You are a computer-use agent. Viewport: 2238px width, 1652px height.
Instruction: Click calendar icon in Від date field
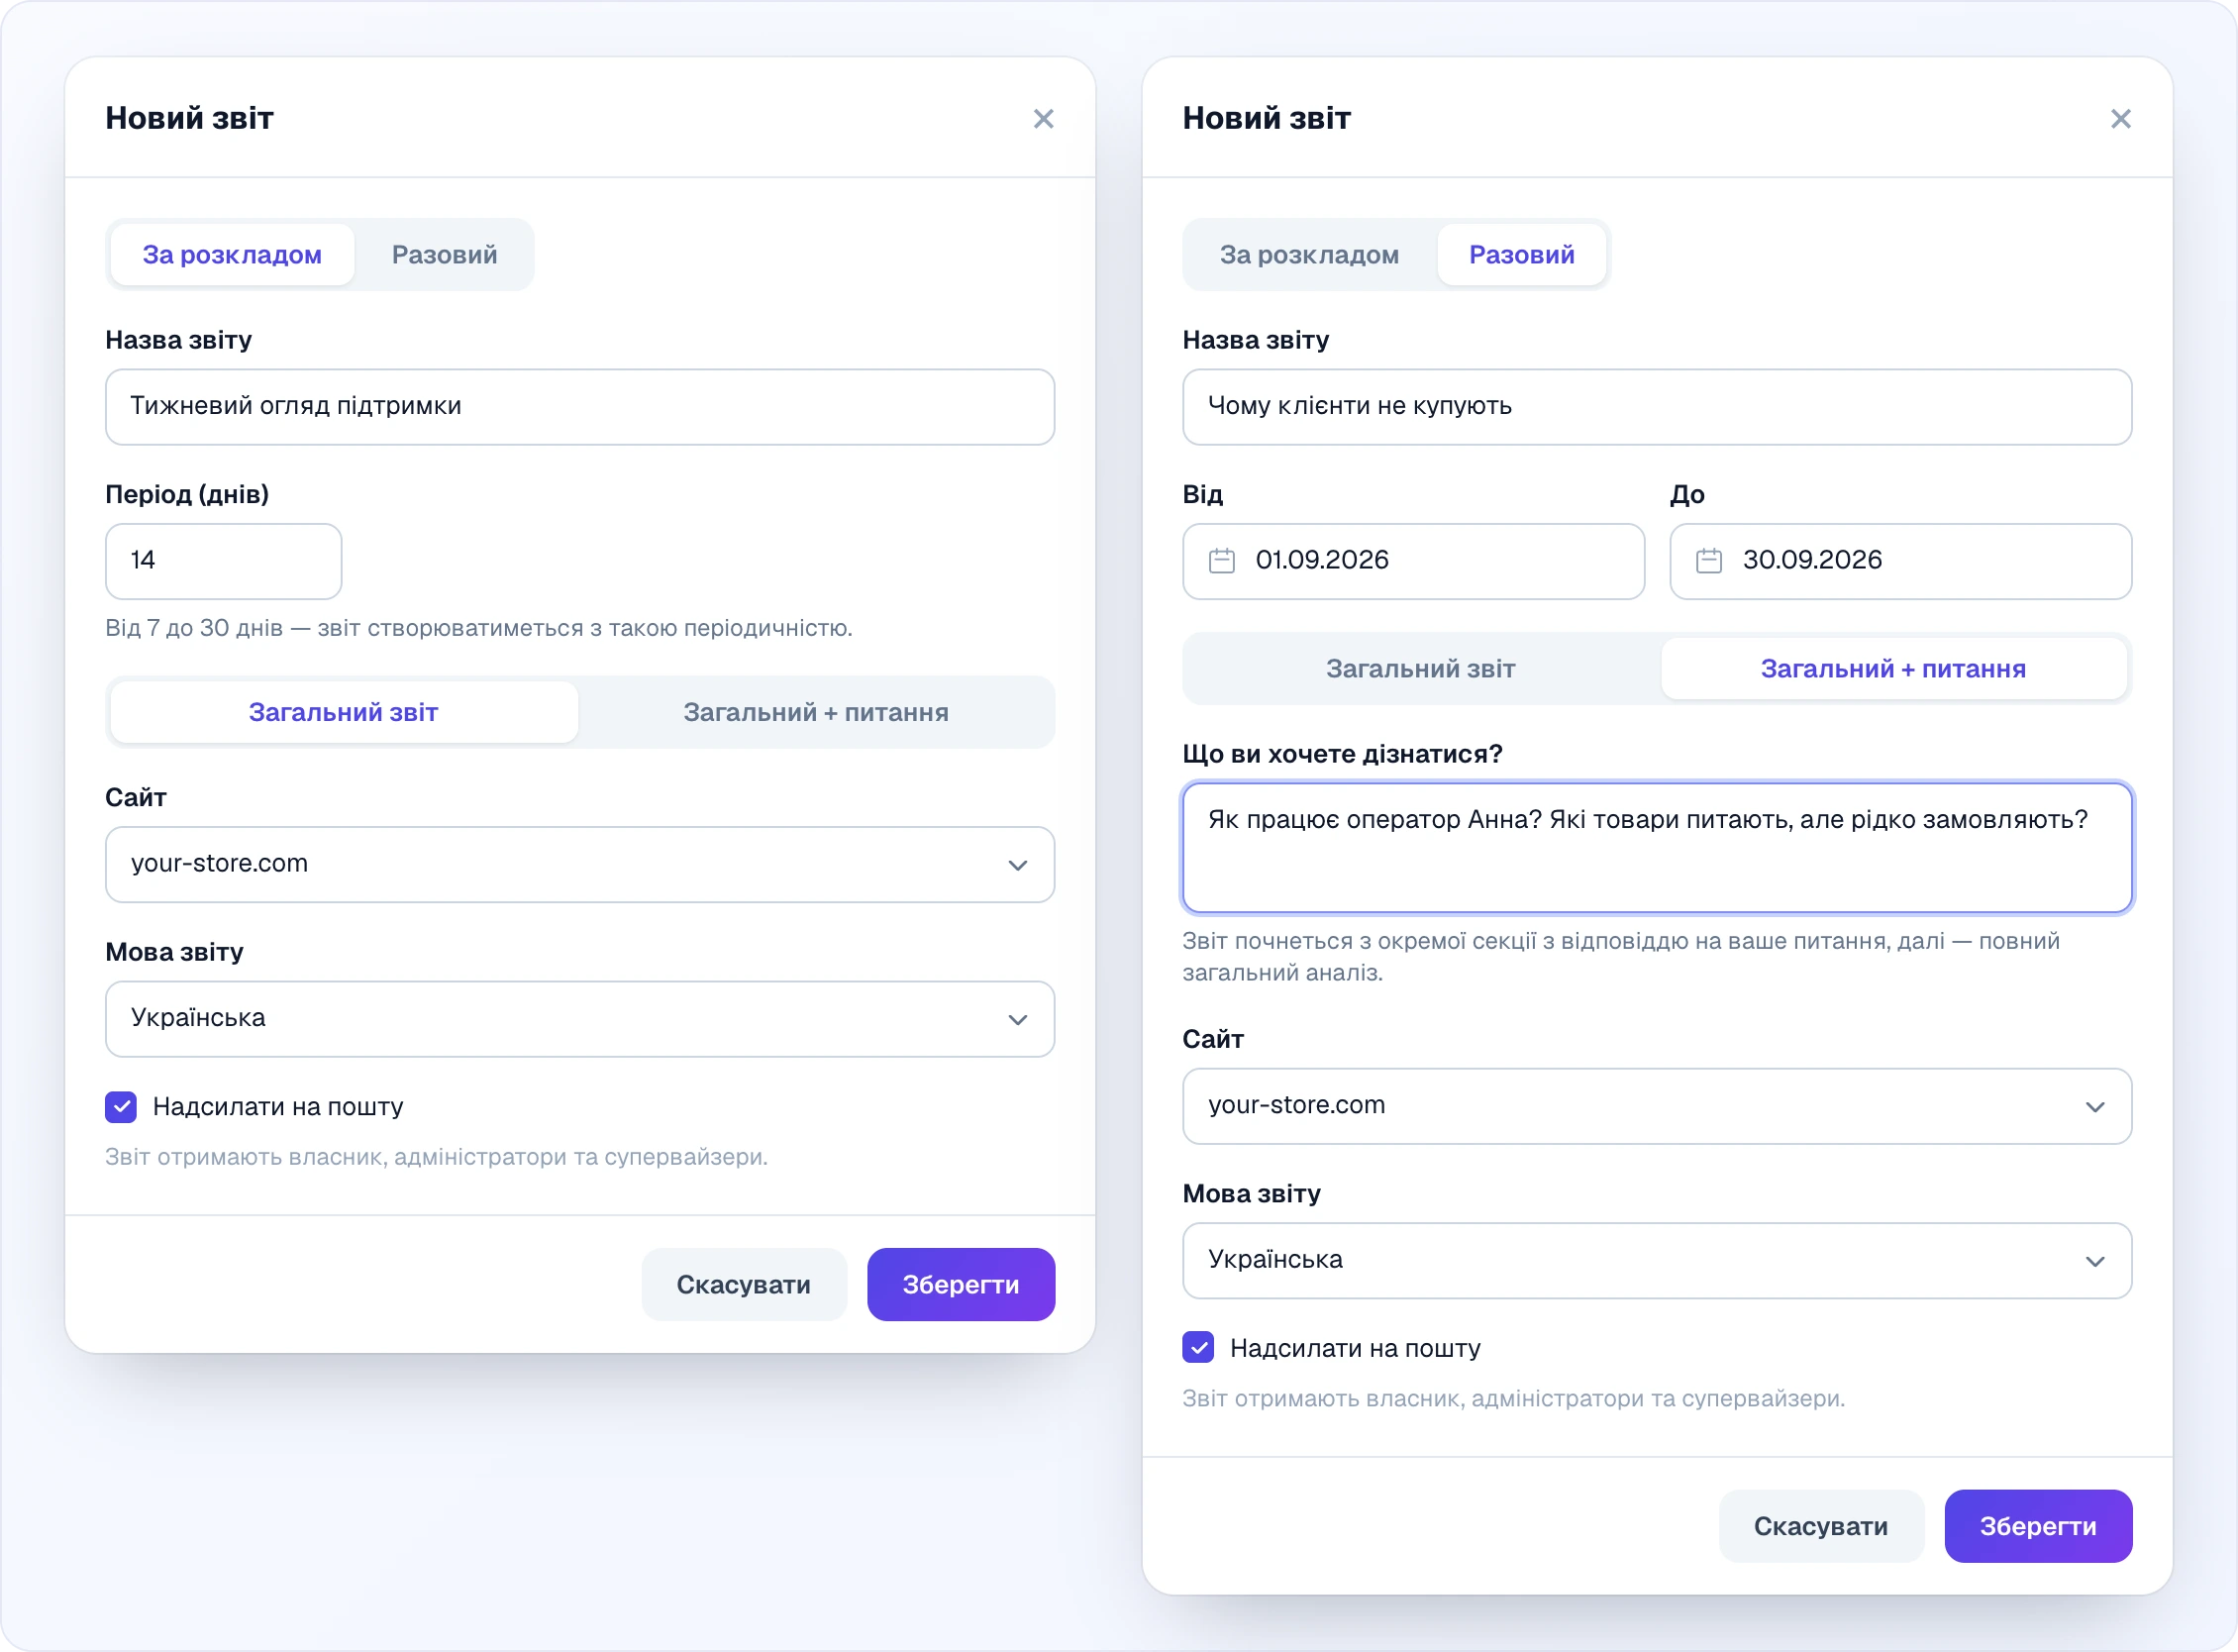click(x=1221, y=560)
